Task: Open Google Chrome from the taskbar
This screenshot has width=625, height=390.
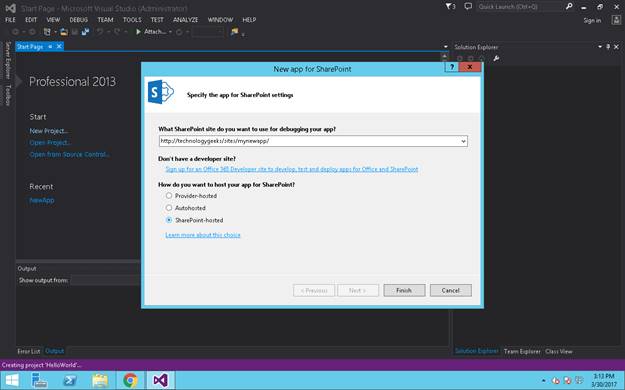Action: pos(130,380)
